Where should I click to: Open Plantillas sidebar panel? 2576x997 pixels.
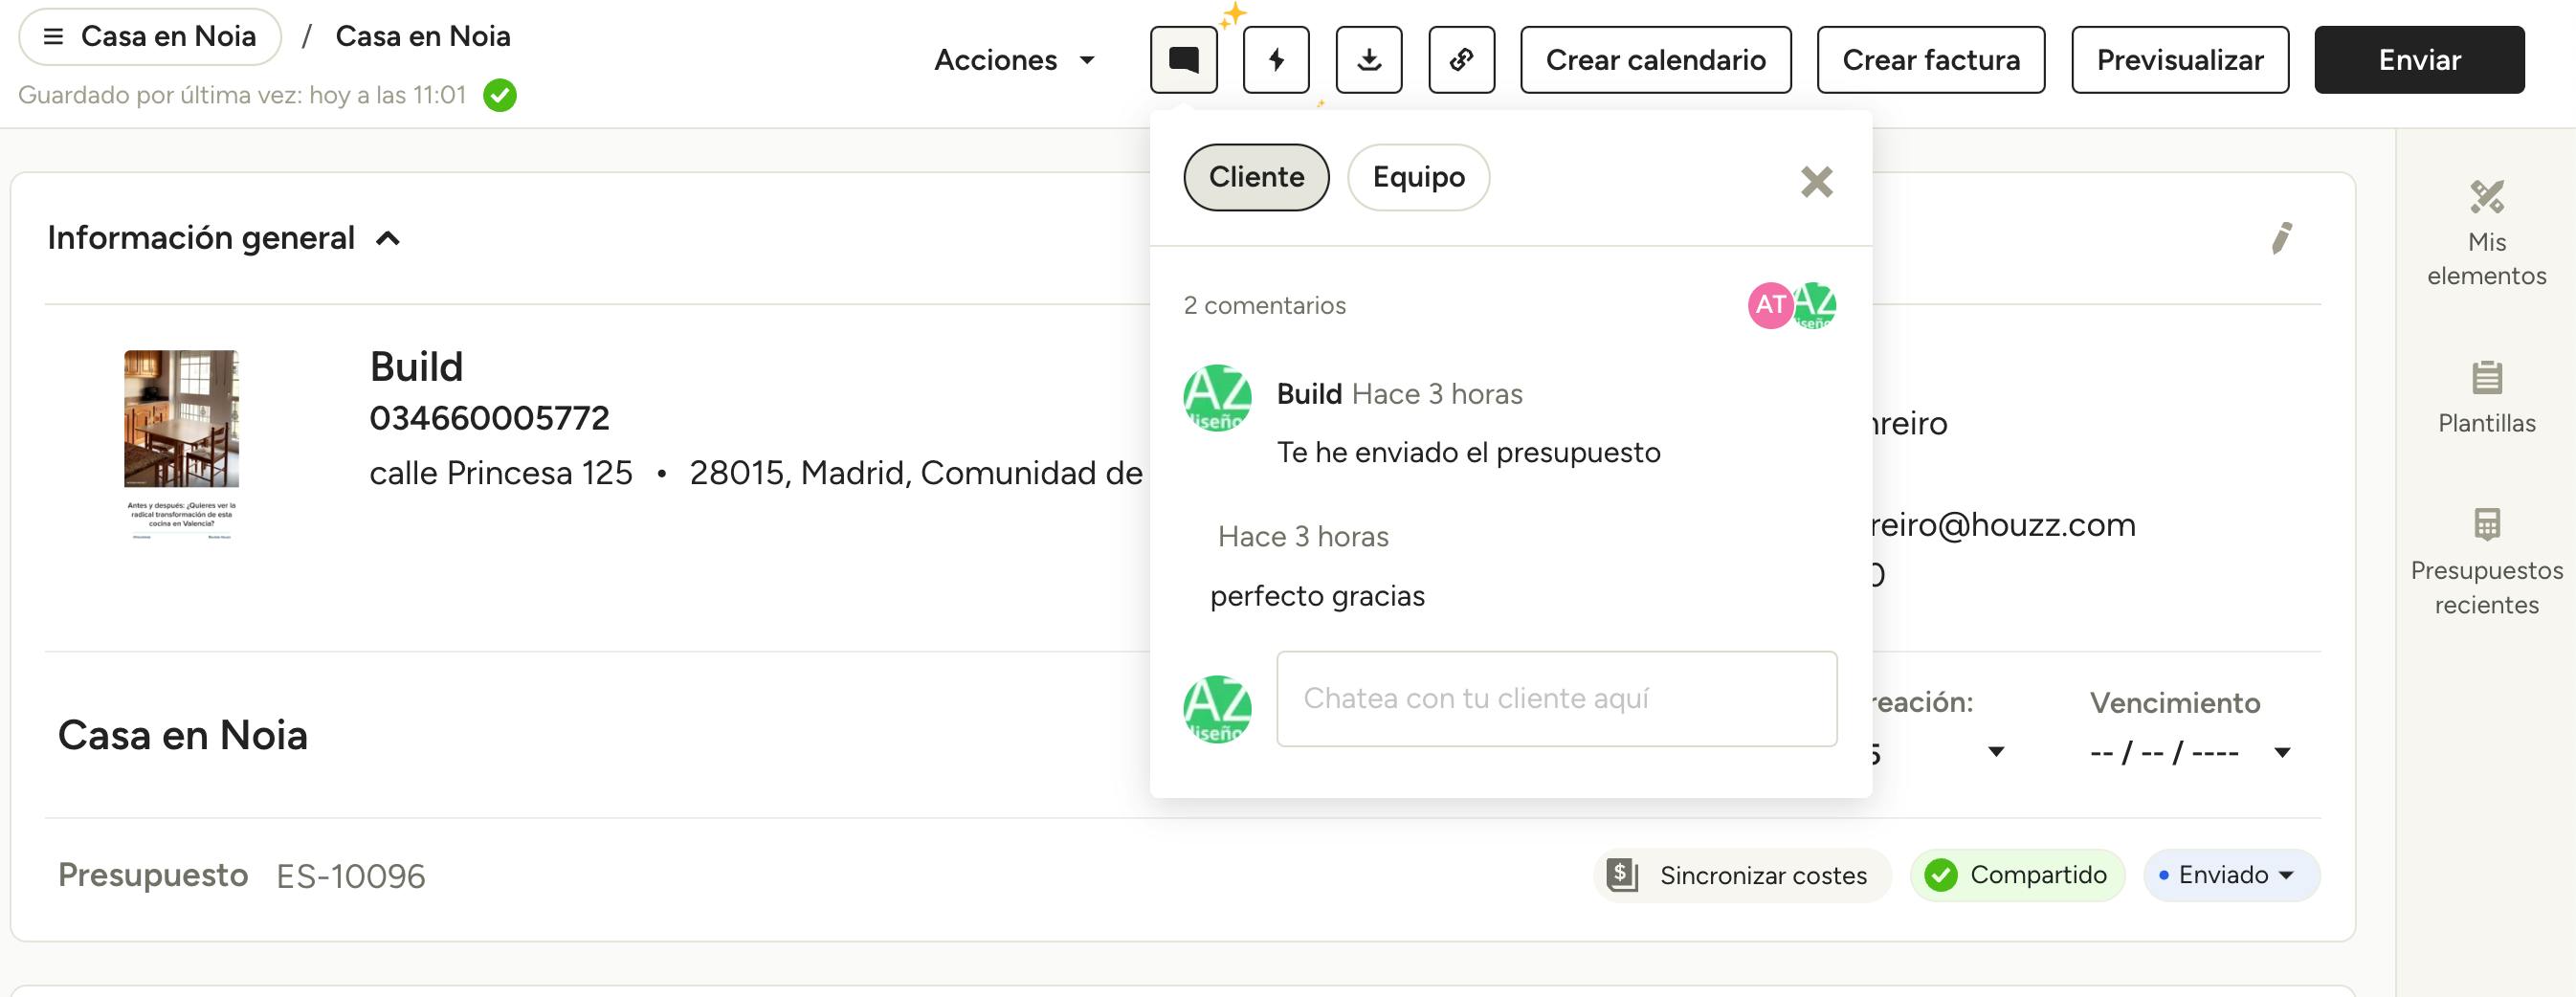click(x=2486, y=397)
